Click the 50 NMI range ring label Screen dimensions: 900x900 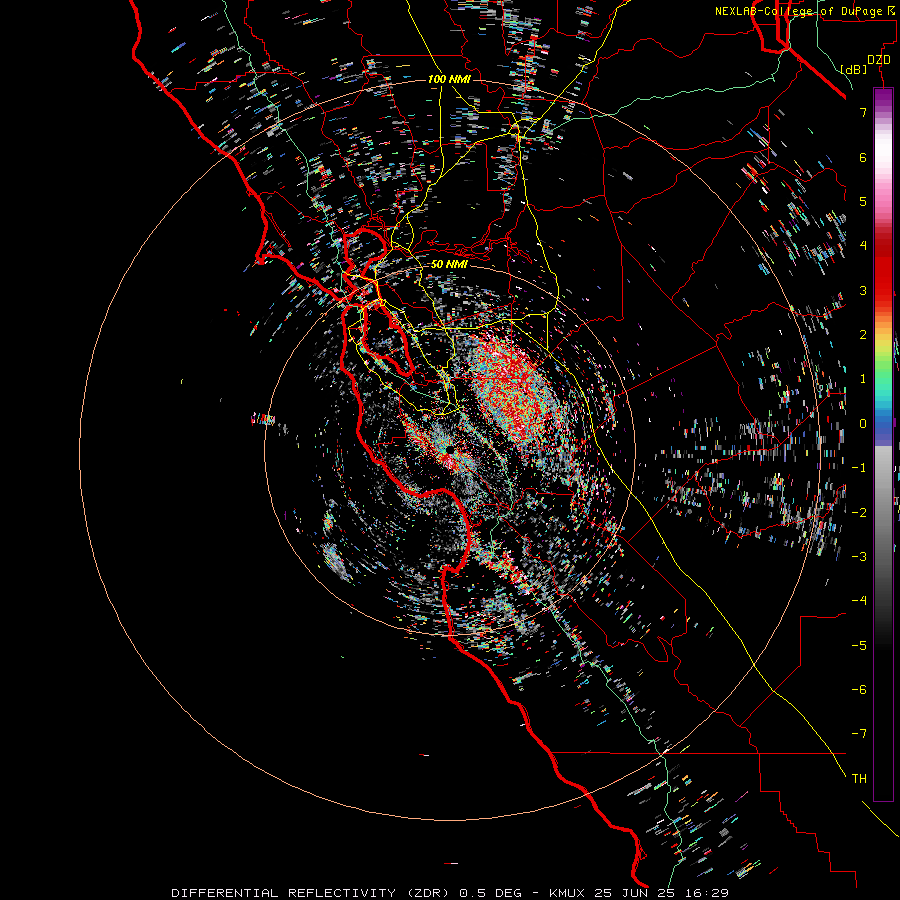pos(449,265)
